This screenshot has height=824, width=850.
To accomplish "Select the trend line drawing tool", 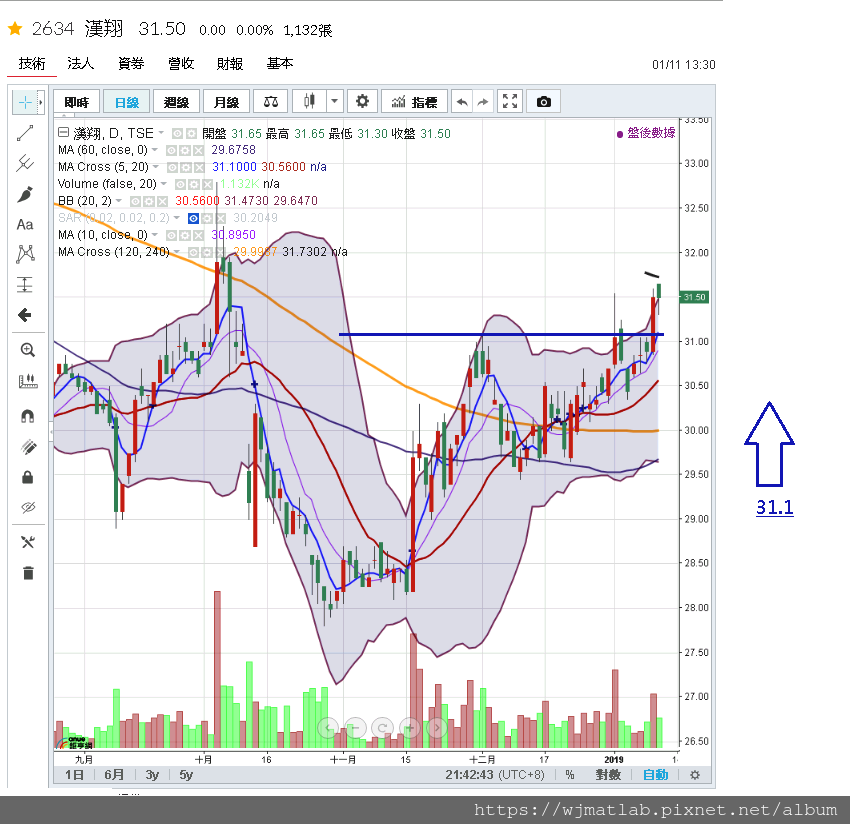I will tap(25, 133).
